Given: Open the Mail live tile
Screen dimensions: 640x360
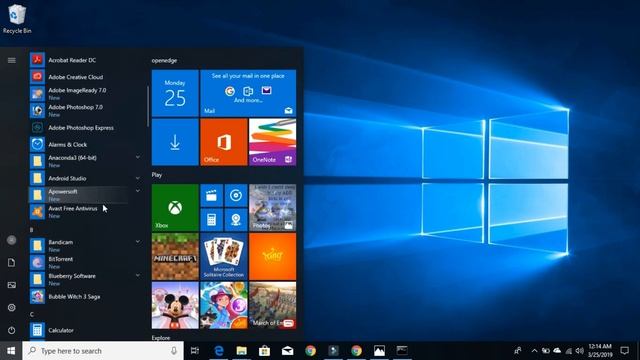Looking at the screenshot, I should point(248,93).
